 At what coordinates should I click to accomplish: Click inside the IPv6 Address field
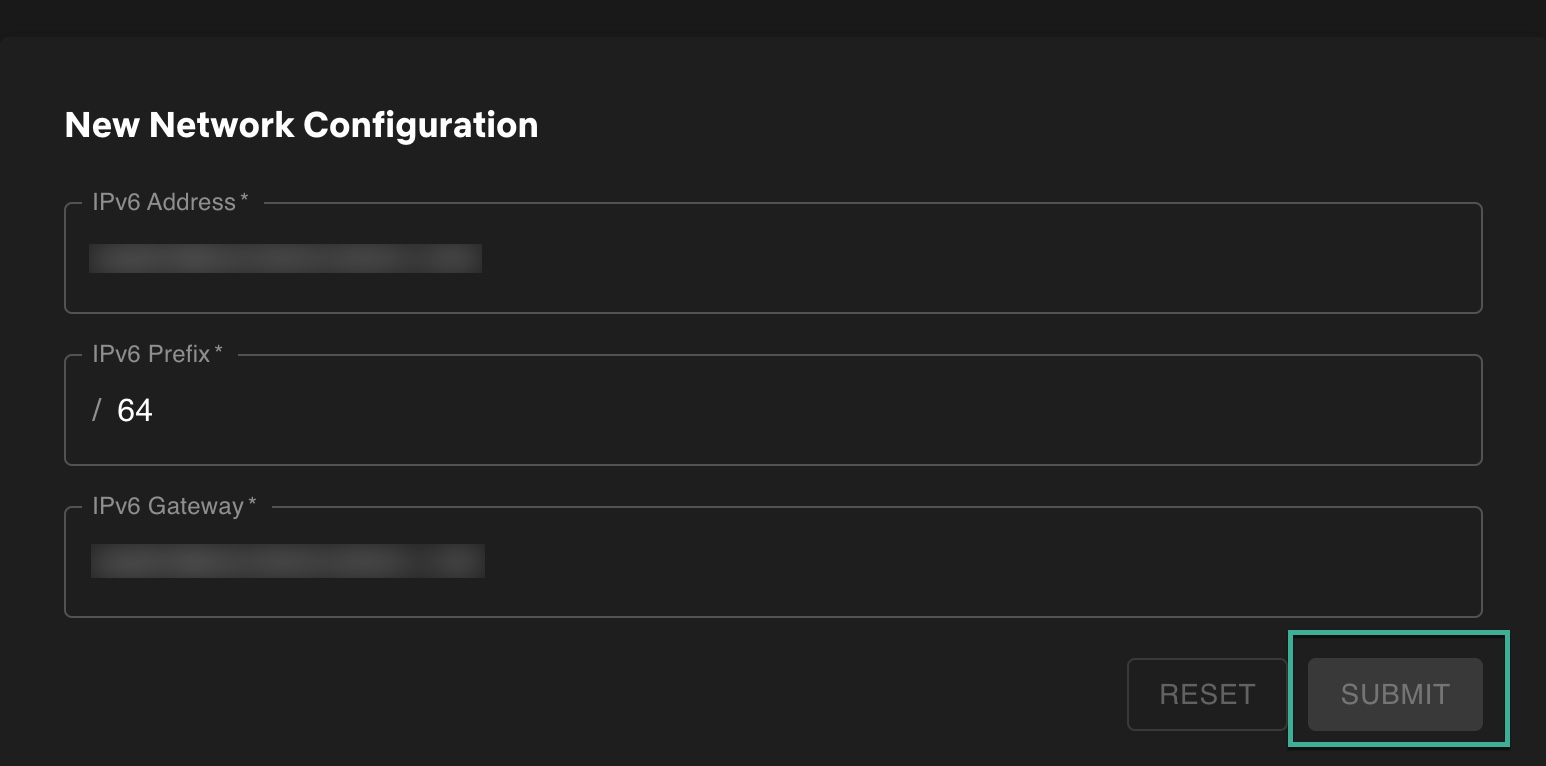point(700,258)
